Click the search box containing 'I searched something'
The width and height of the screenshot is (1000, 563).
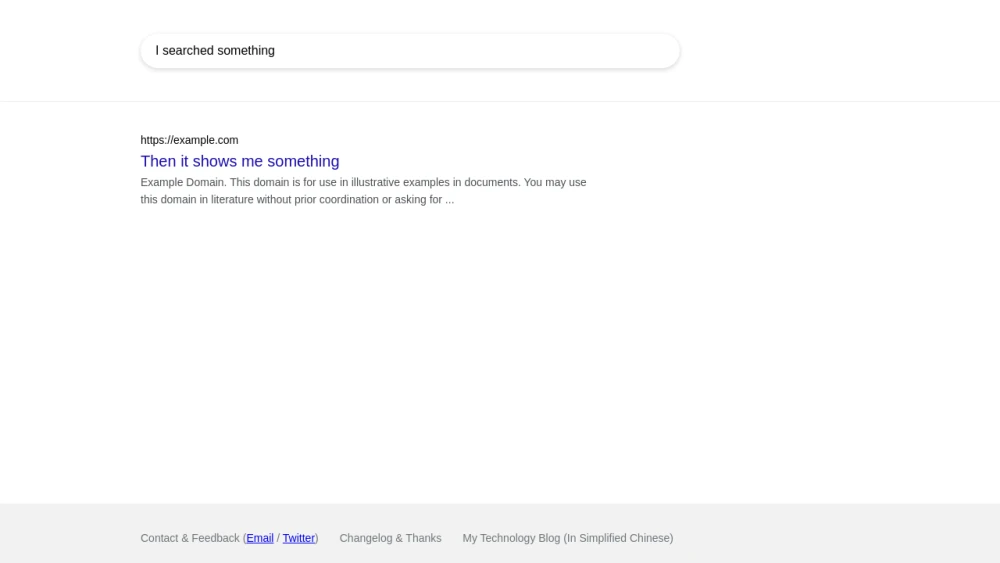(x=410, y=51)
